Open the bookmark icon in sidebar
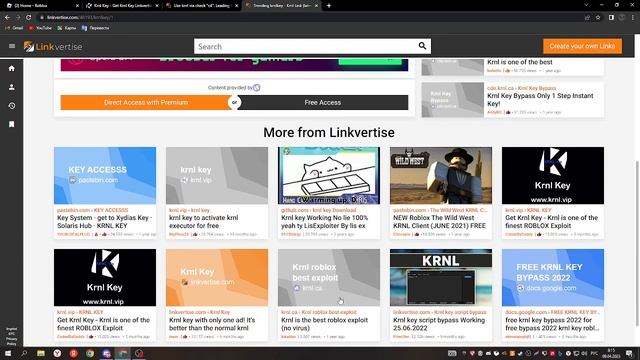Viewport: 640px width, 360px height. coord(11,124)
